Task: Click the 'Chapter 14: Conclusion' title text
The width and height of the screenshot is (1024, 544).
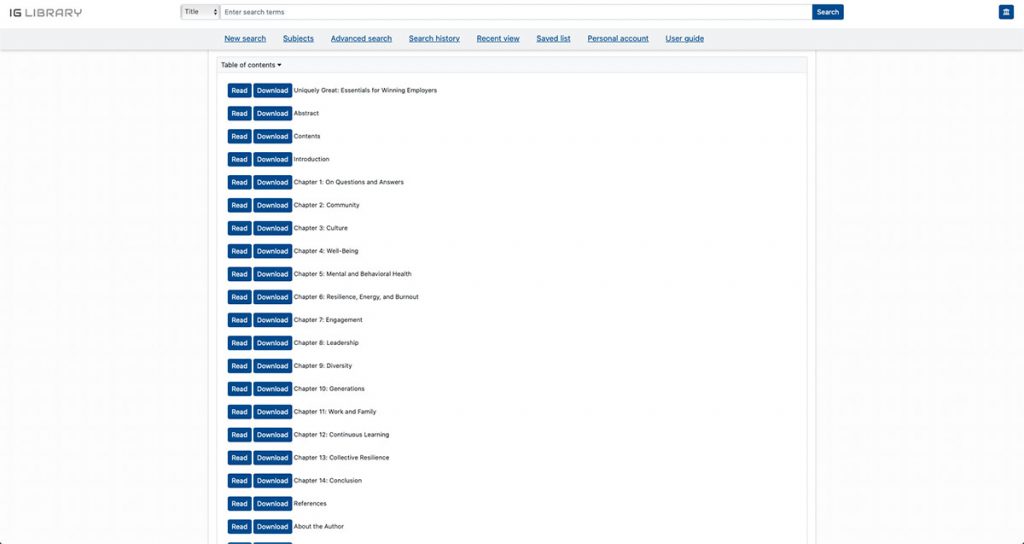Action: (328, 481)
